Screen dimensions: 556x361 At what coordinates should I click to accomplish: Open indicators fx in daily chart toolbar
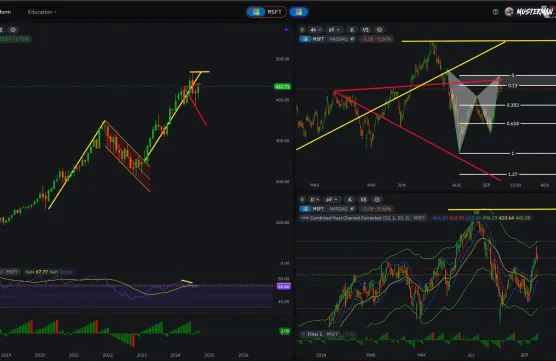pyautogui.click(x=350, y=200)
